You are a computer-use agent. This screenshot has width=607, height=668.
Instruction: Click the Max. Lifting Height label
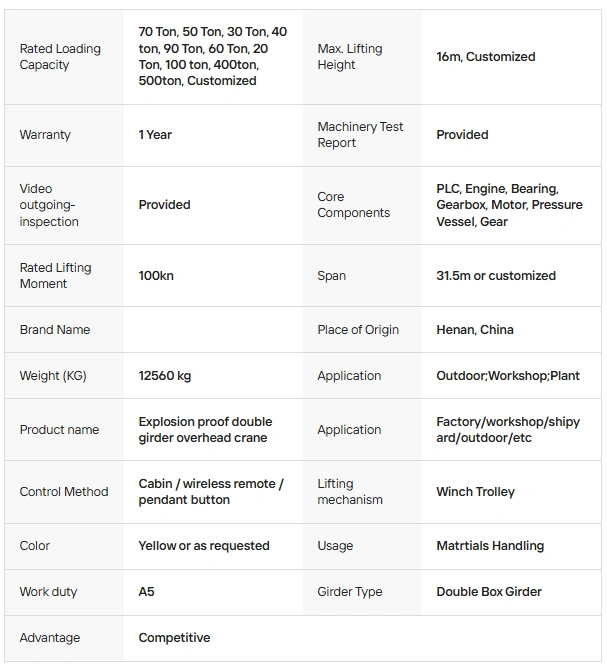tap(350, 57)
